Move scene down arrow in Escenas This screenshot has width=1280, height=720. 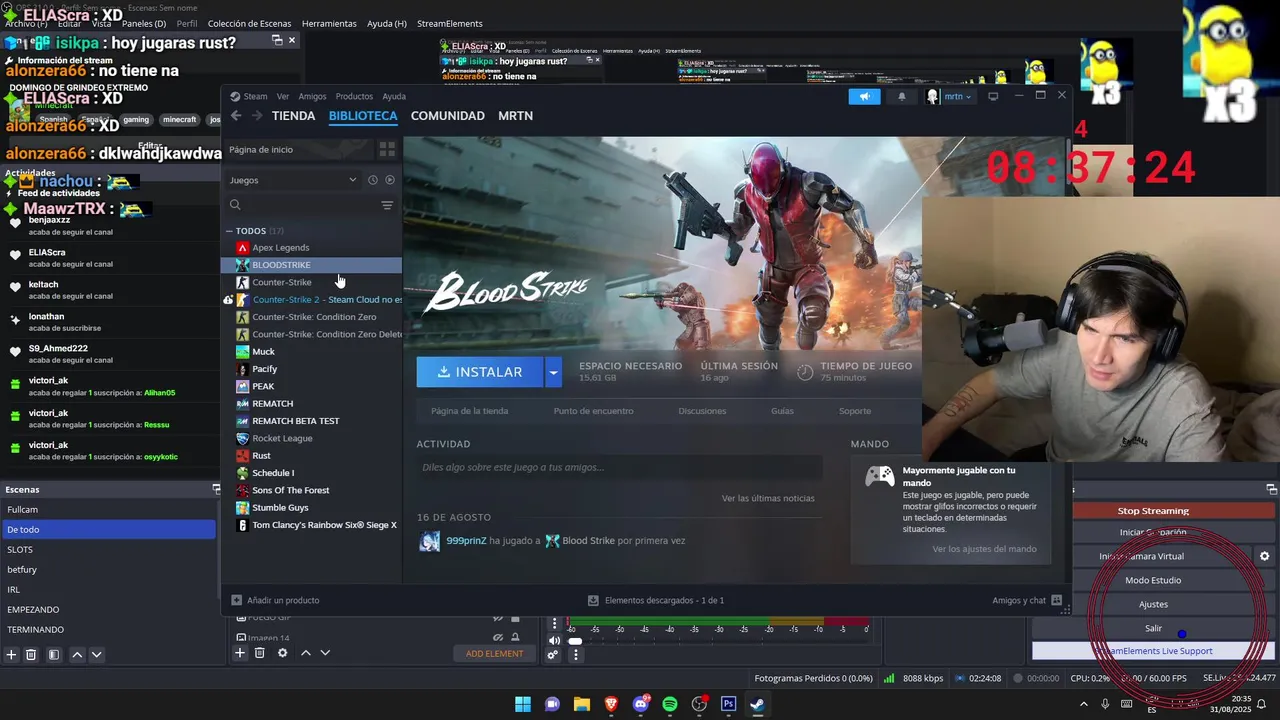click(x=96, y=655)
